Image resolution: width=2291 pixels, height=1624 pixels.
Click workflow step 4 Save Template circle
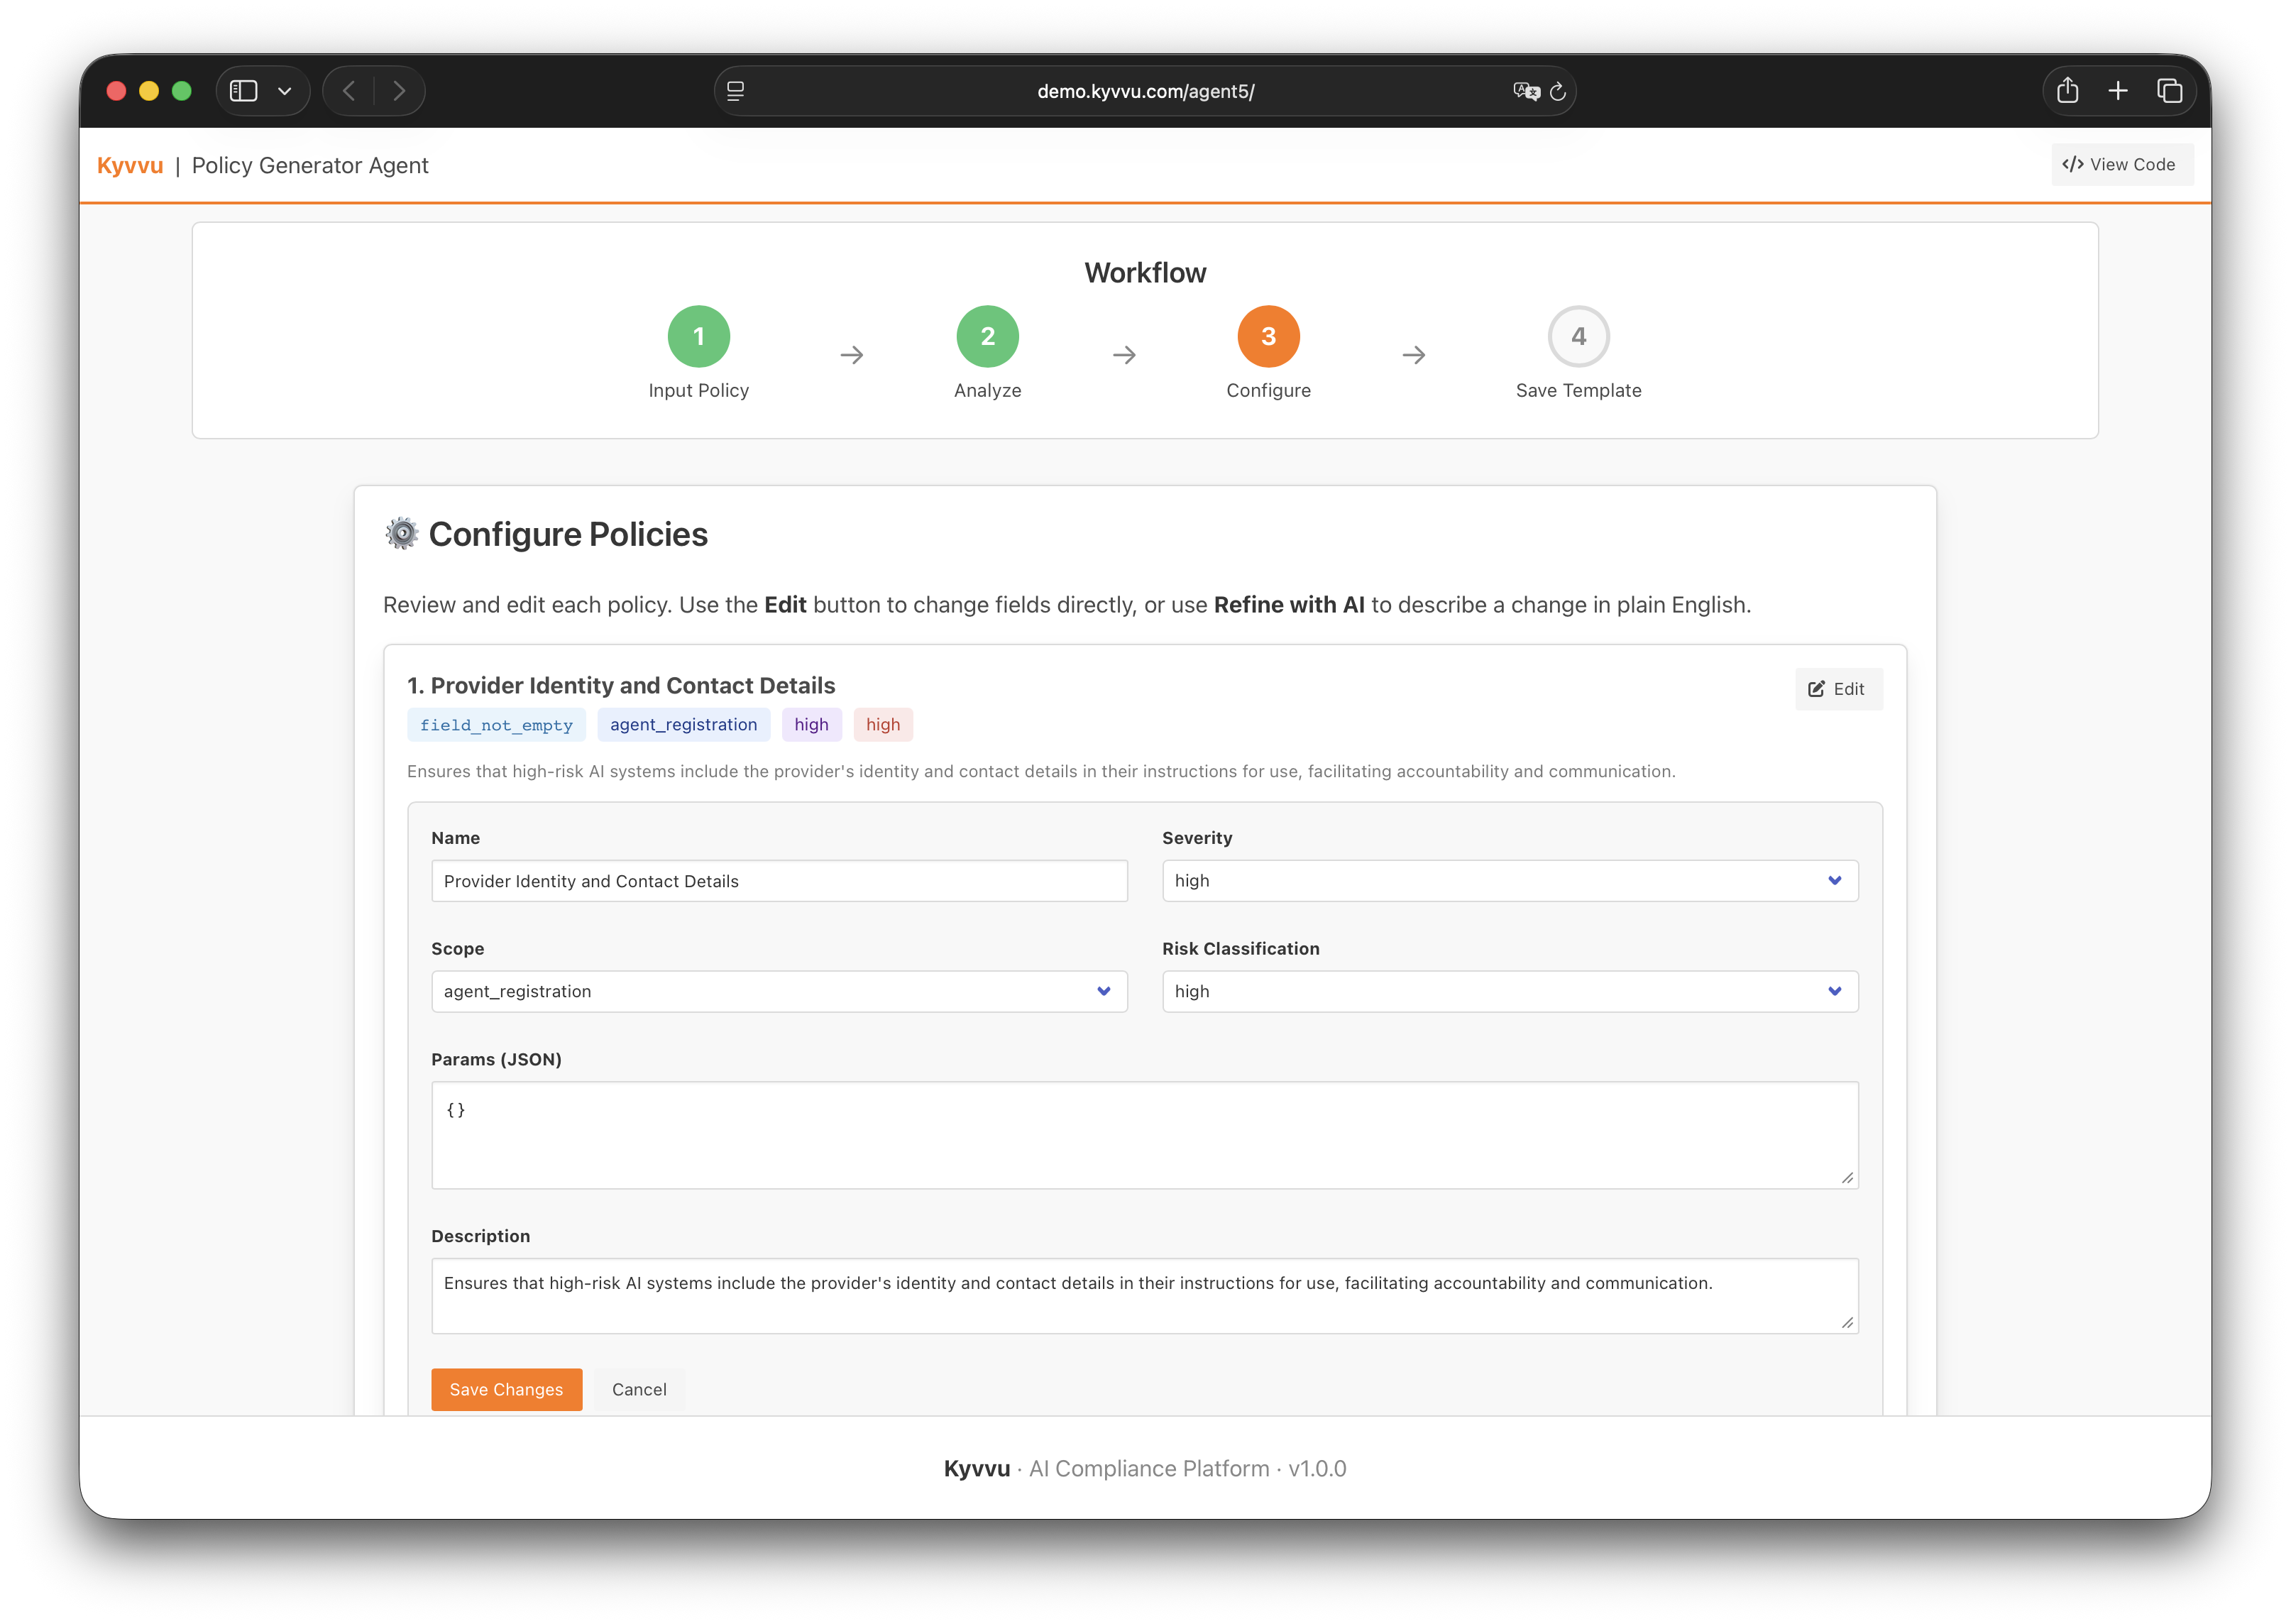[x=1578, y=336]
